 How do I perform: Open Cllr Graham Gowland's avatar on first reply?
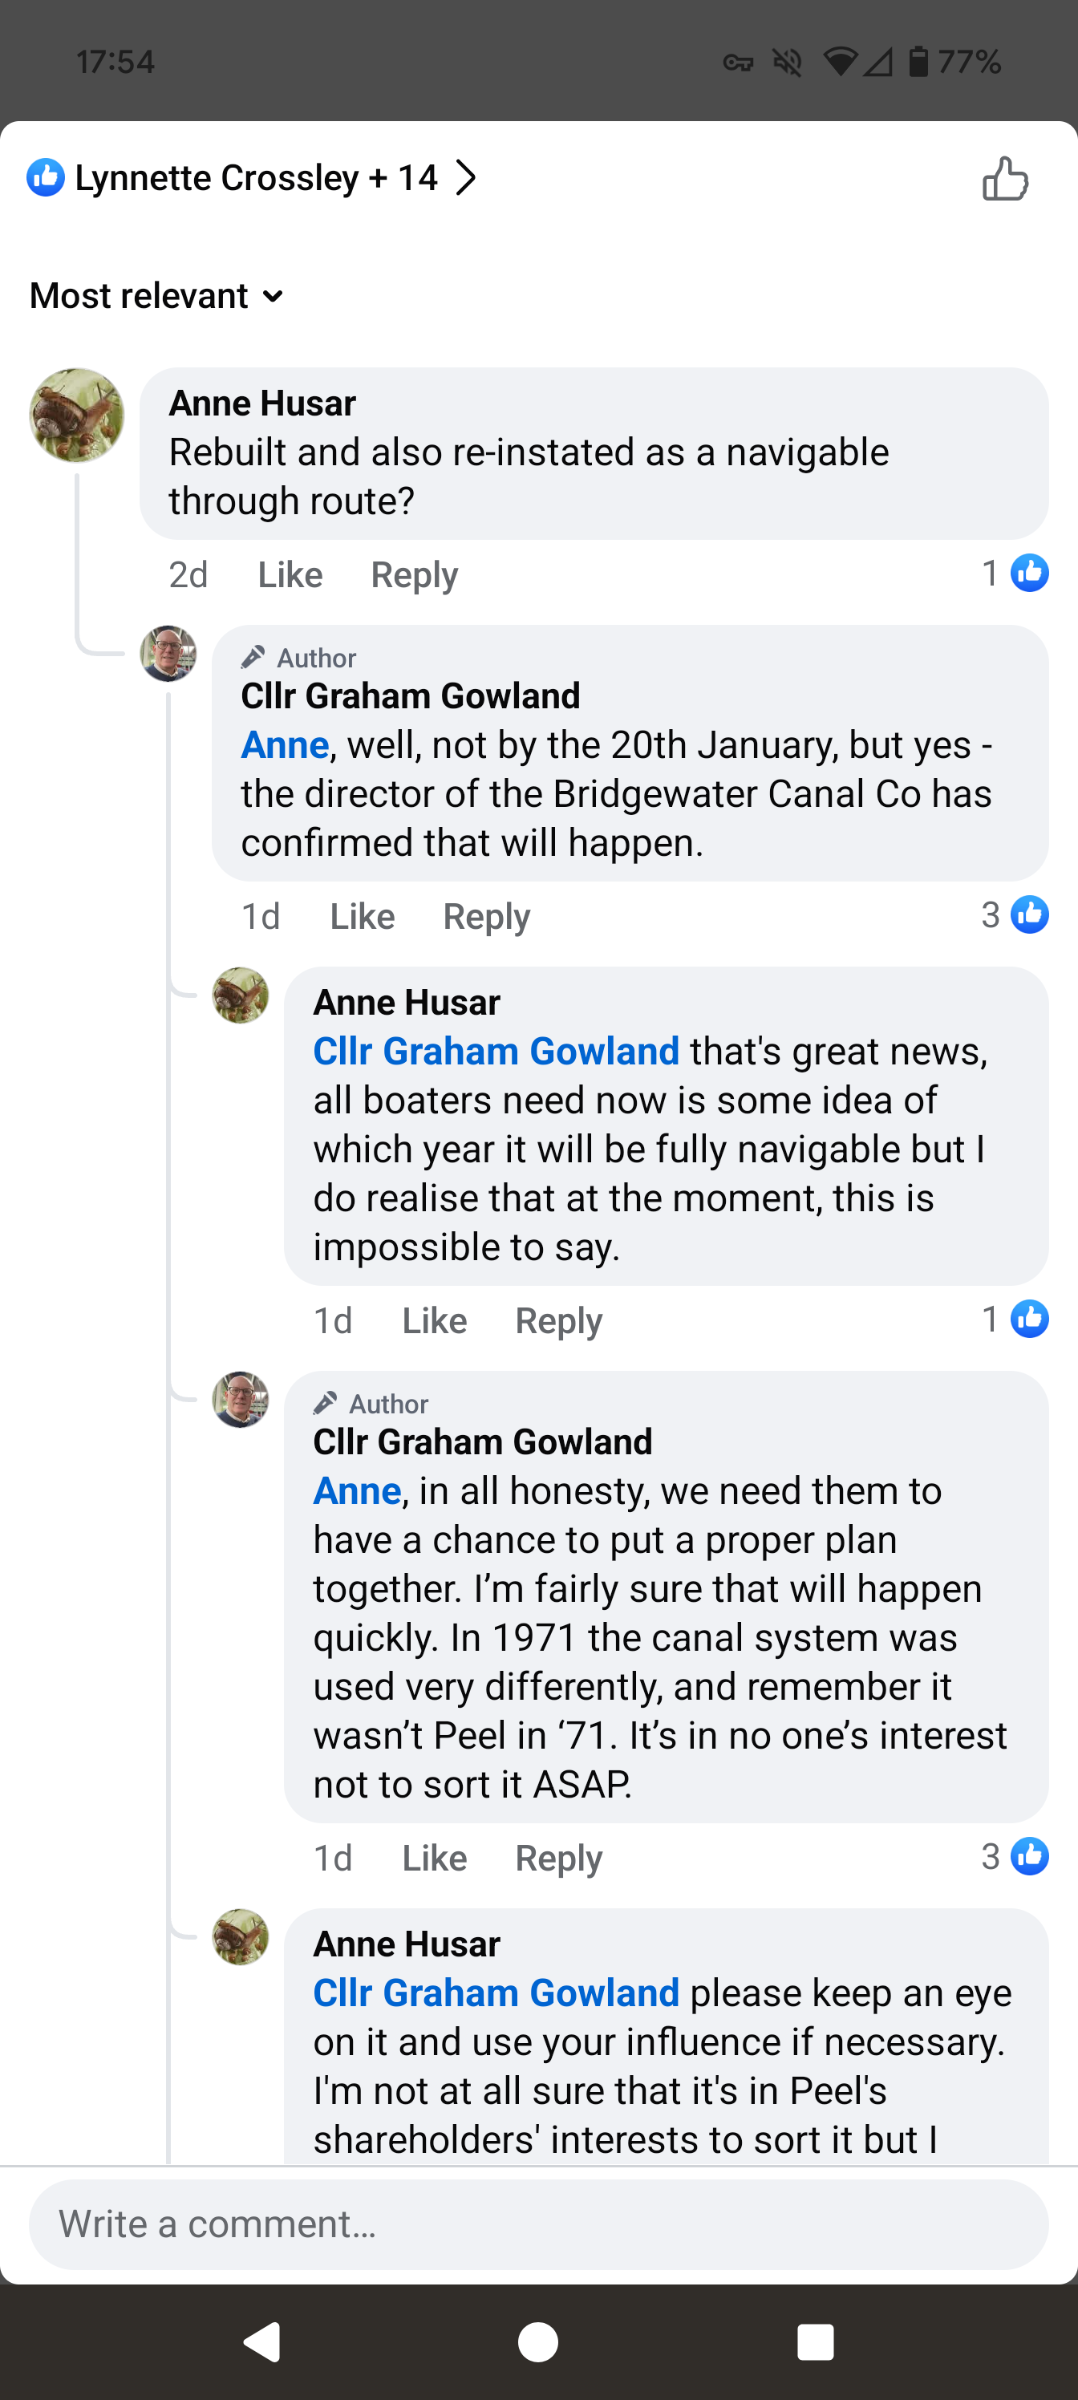(168, 654)
